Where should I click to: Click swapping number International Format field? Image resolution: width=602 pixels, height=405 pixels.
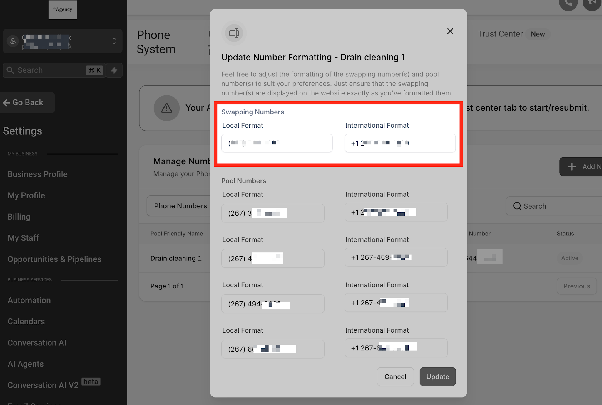(400, 143)
